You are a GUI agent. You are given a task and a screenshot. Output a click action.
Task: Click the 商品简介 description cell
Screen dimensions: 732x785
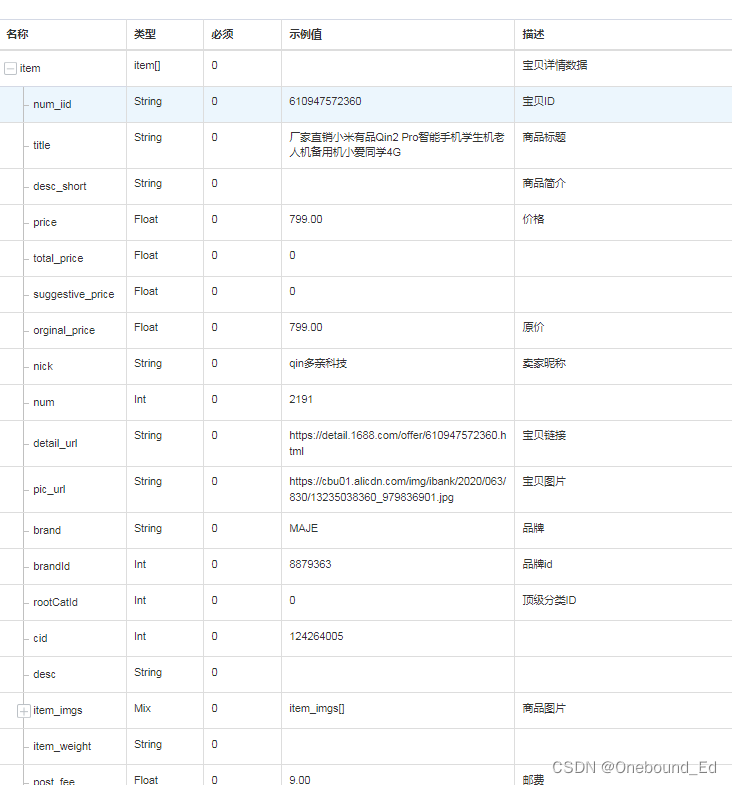(x=544, y=183)
